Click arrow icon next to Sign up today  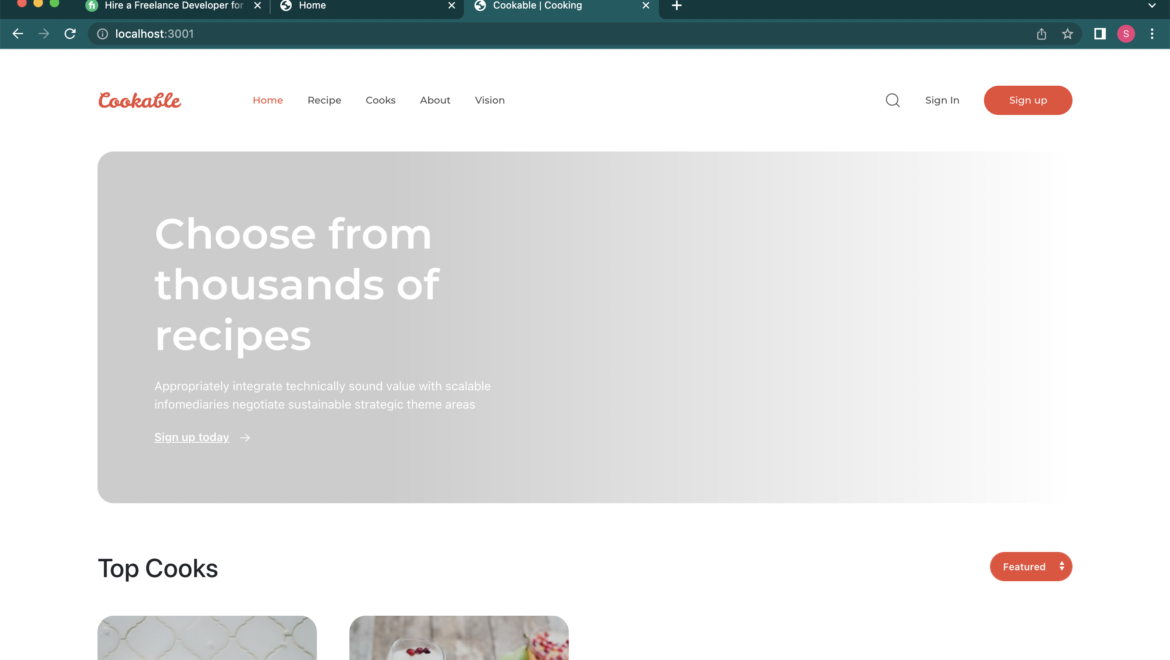pos(245,438)
